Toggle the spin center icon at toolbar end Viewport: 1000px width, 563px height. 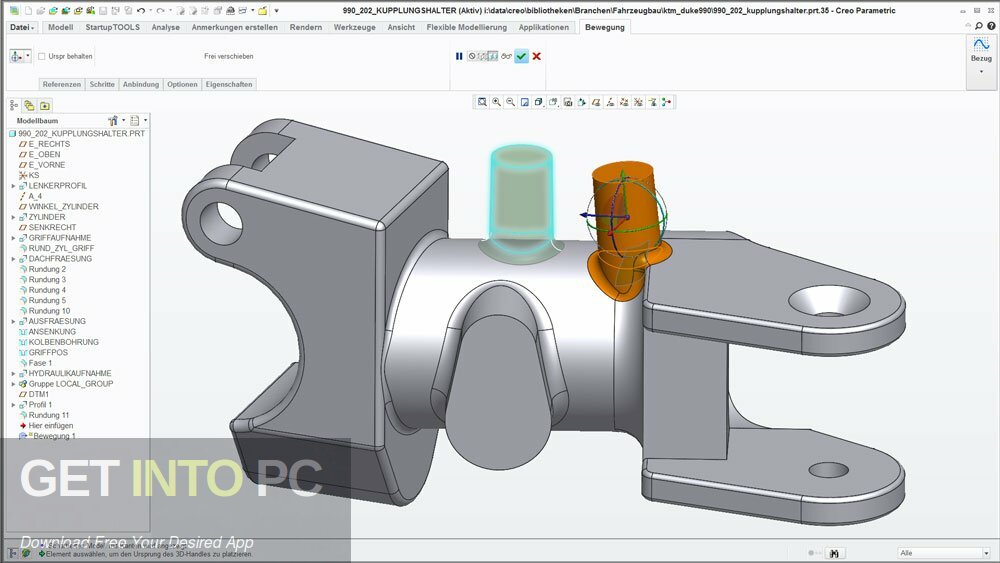(667, 102)
